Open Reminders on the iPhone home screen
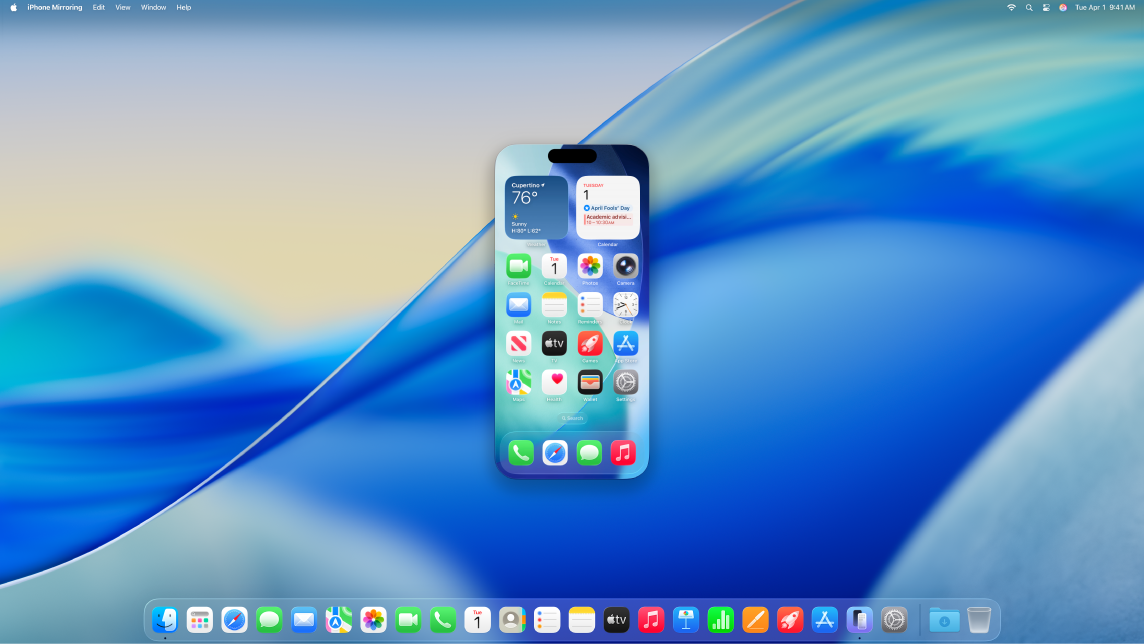Screen dimensions: 1144x644 pyautogui.click(x=590, y=305)
